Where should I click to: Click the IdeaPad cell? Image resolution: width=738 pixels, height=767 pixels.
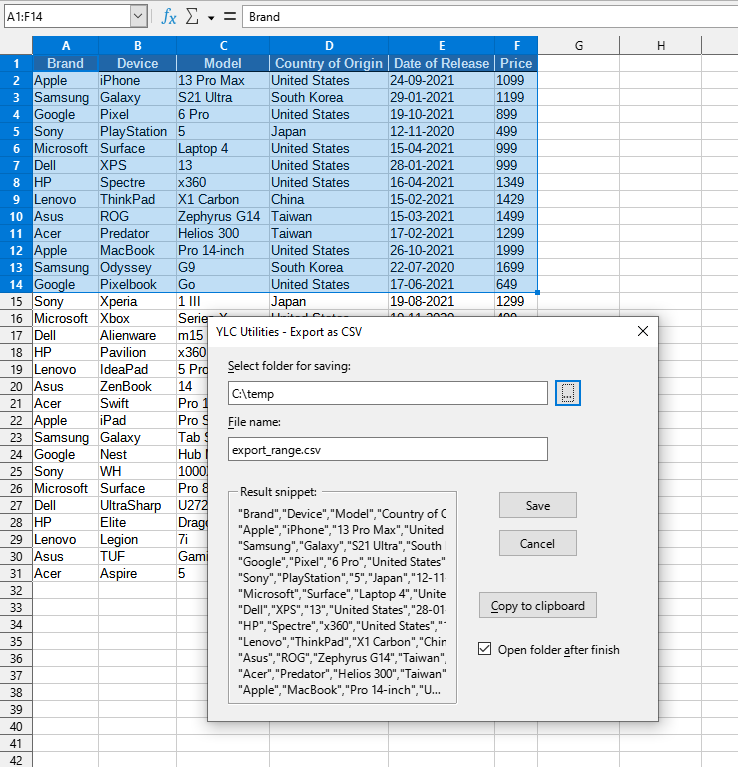[137, 369]
